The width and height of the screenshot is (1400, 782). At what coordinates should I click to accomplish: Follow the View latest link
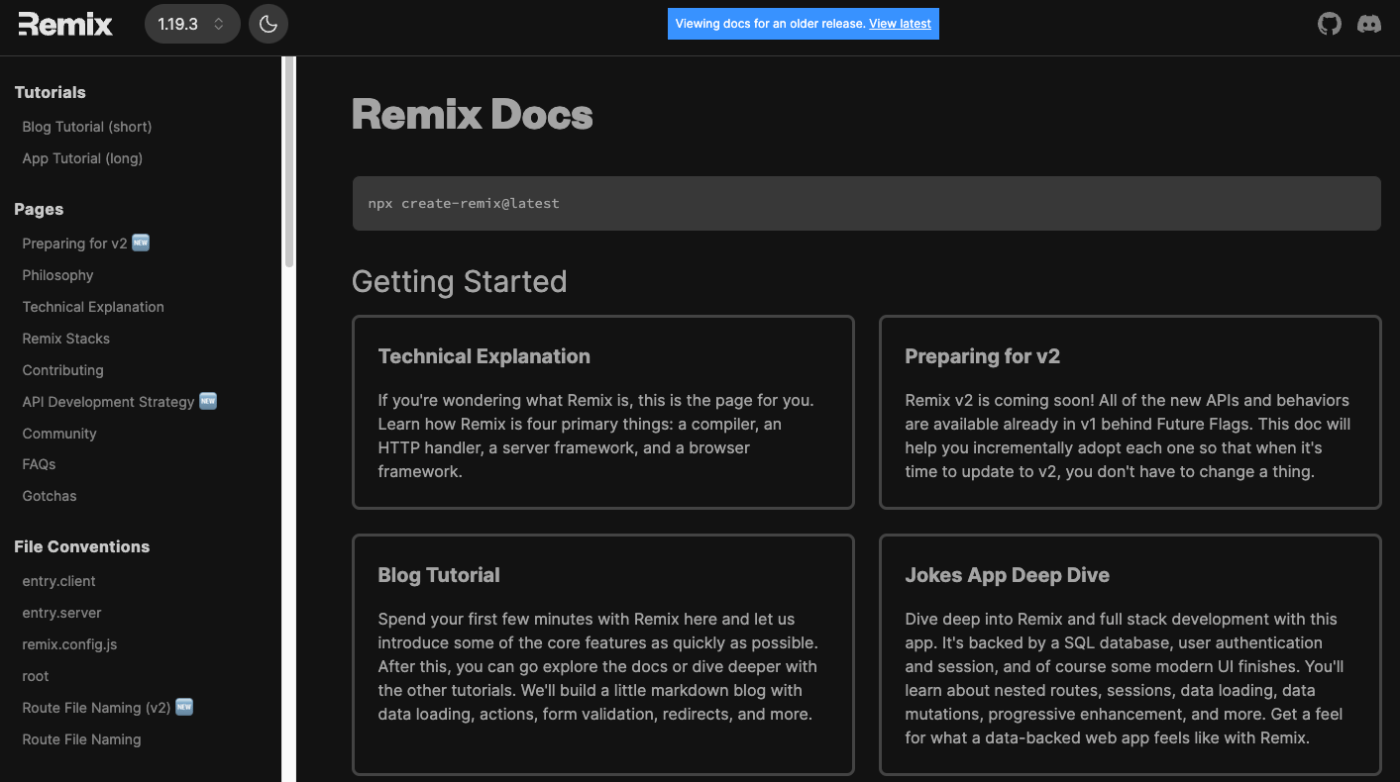coord(900,24)
